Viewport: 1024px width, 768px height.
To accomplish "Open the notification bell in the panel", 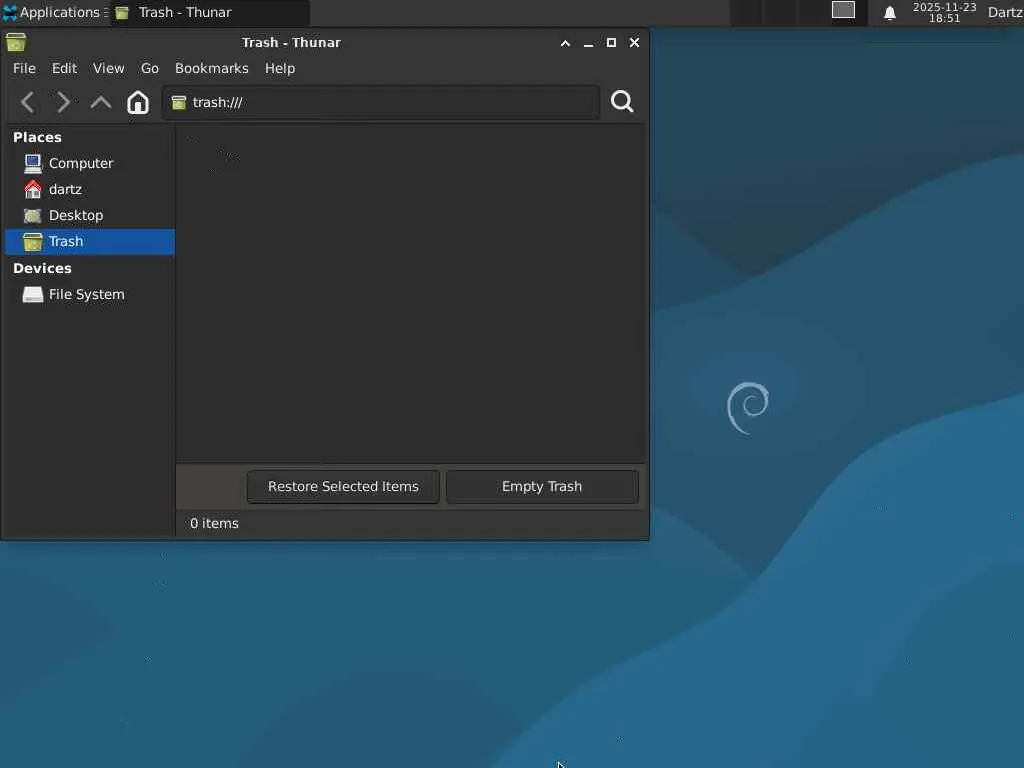I will coord(889,13).
